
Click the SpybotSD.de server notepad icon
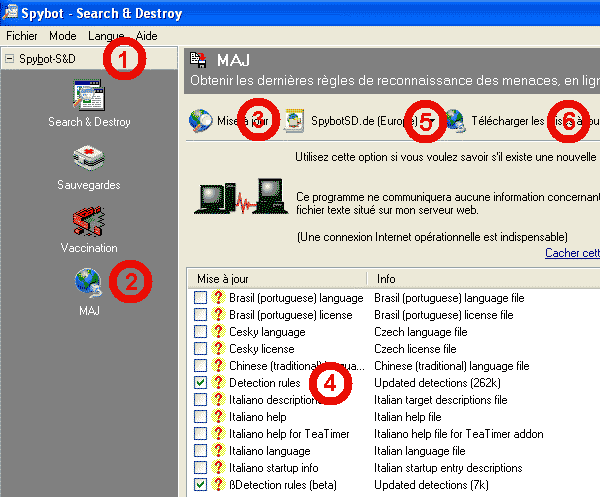[294, 121]
